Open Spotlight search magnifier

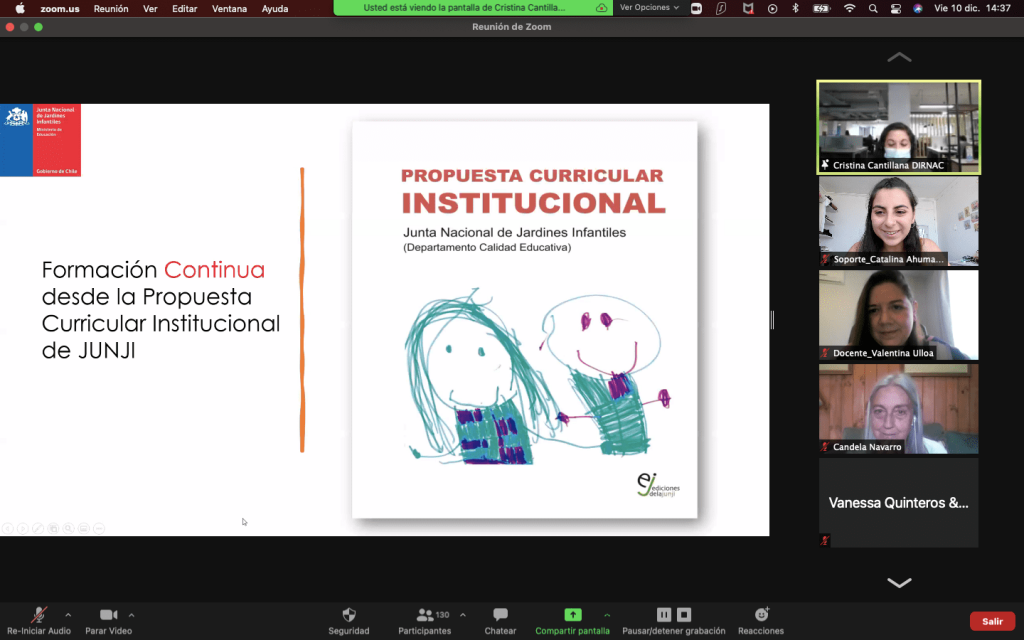click(873, 8)
